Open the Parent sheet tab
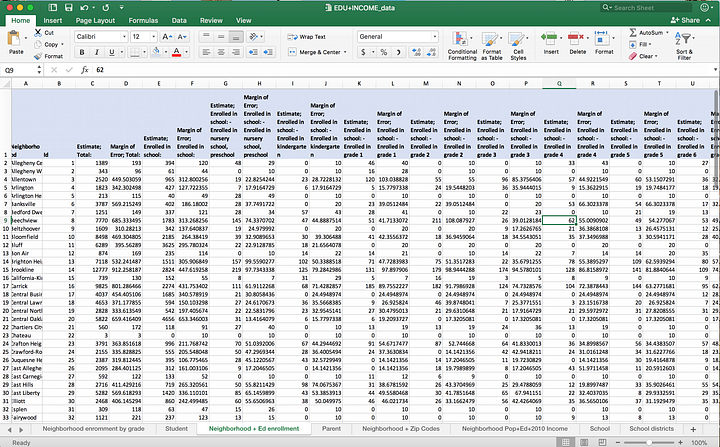Viewport: 720px width, 447px height. (331, 429)
